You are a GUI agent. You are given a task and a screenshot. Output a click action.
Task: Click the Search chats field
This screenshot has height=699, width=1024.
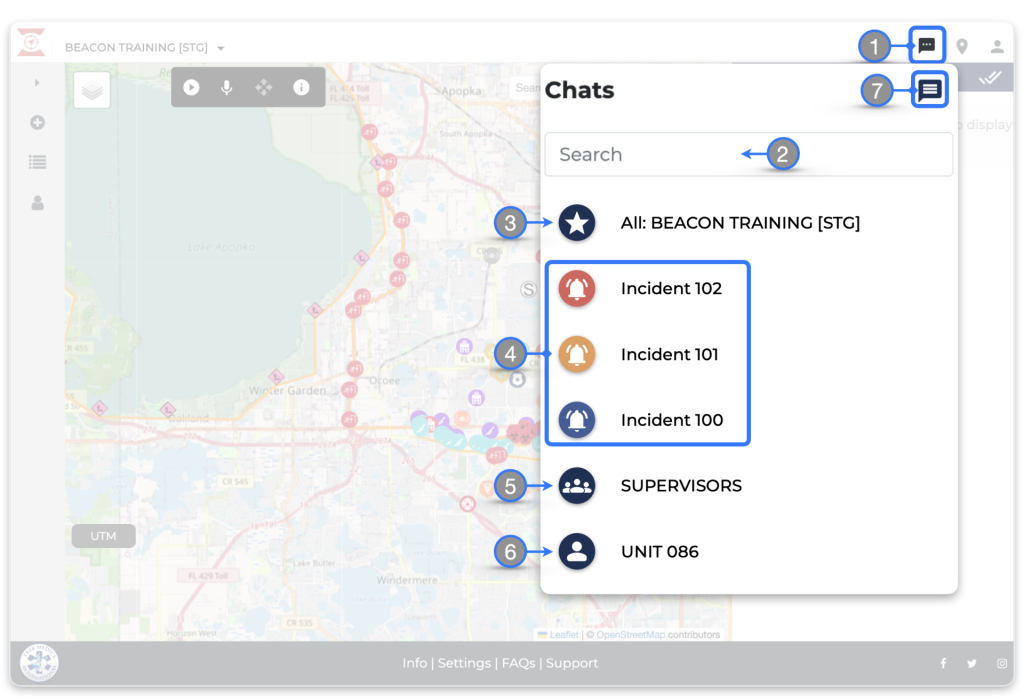tap(748, 154)
